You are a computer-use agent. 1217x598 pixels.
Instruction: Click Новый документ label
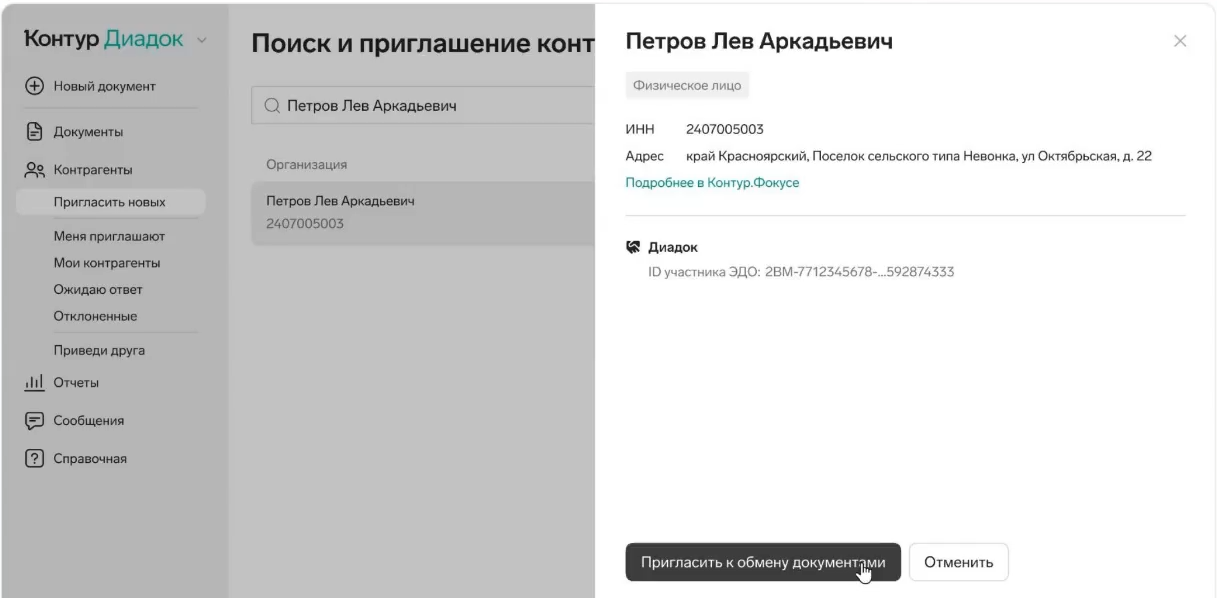tap(104, 86)
